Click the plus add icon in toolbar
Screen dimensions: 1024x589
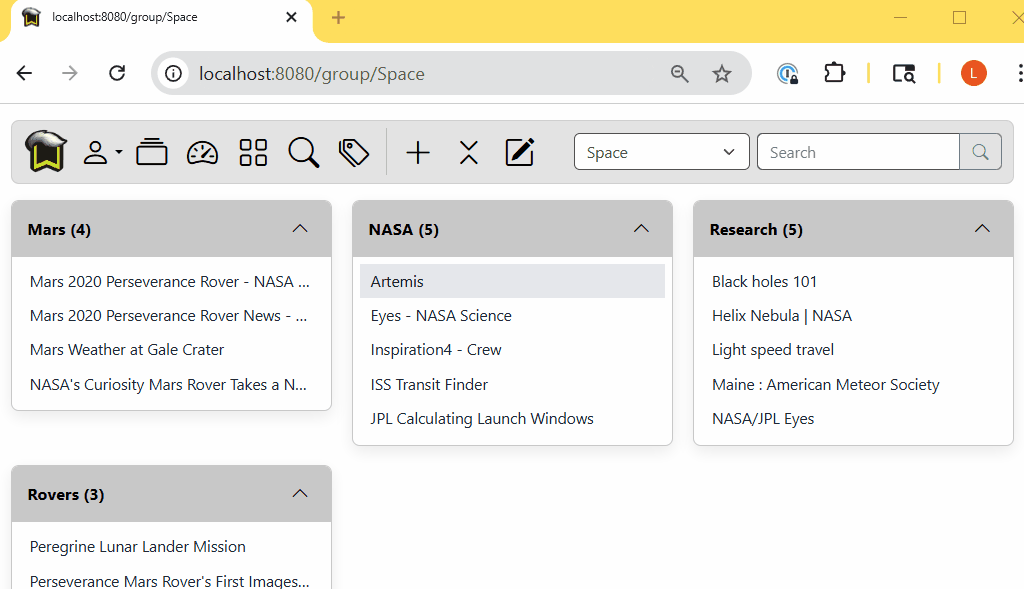coord(418,153)
